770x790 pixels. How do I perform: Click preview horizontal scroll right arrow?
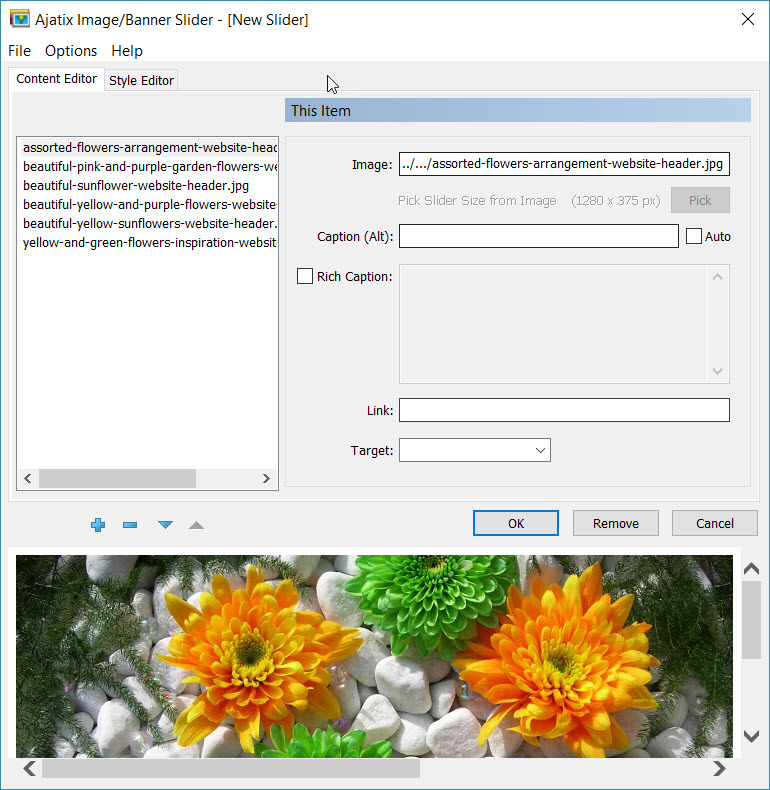[x=719, y=769]
